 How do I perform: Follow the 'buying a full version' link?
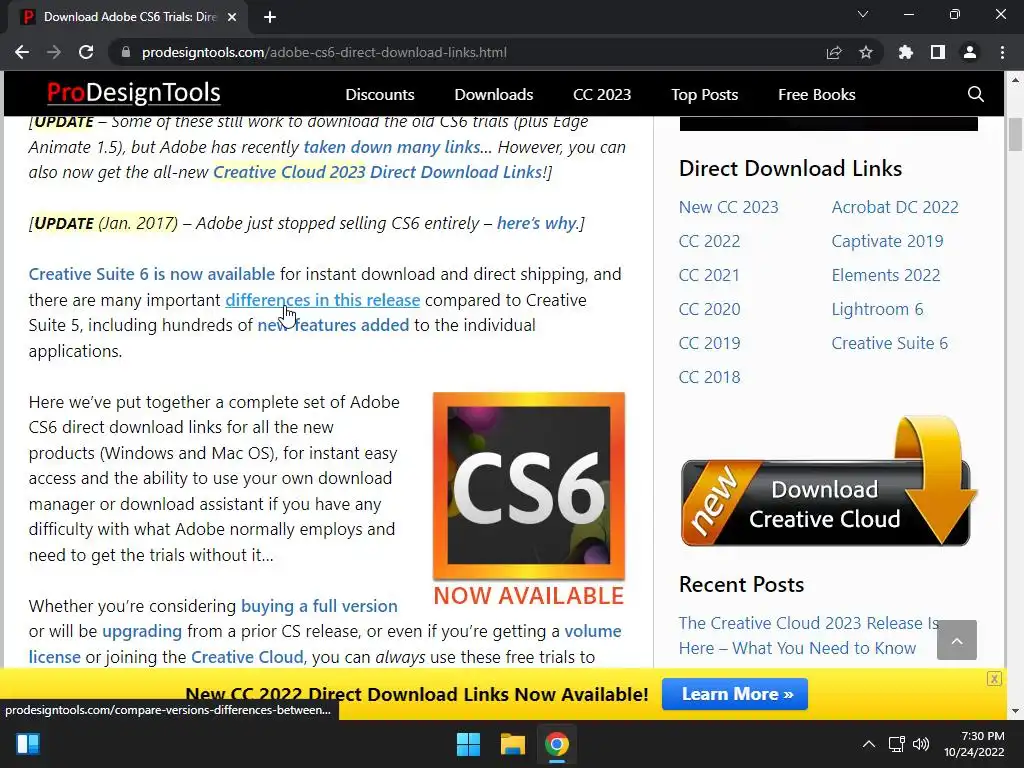click(319, 606)
